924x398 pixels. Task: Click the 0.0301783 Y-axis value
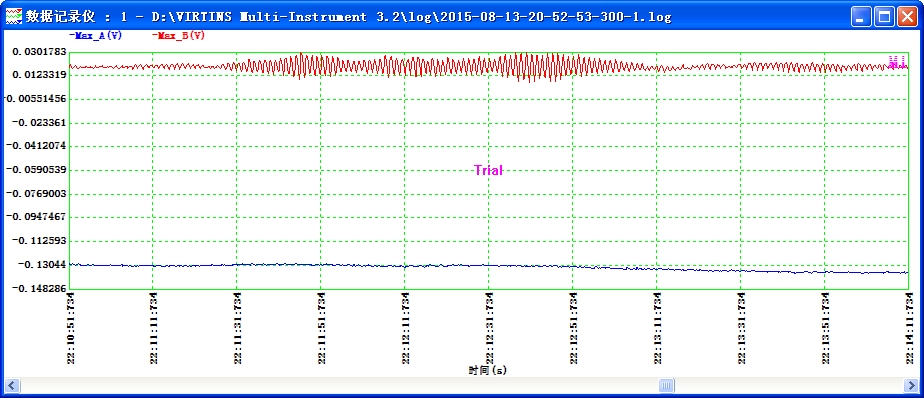[39, 52]
